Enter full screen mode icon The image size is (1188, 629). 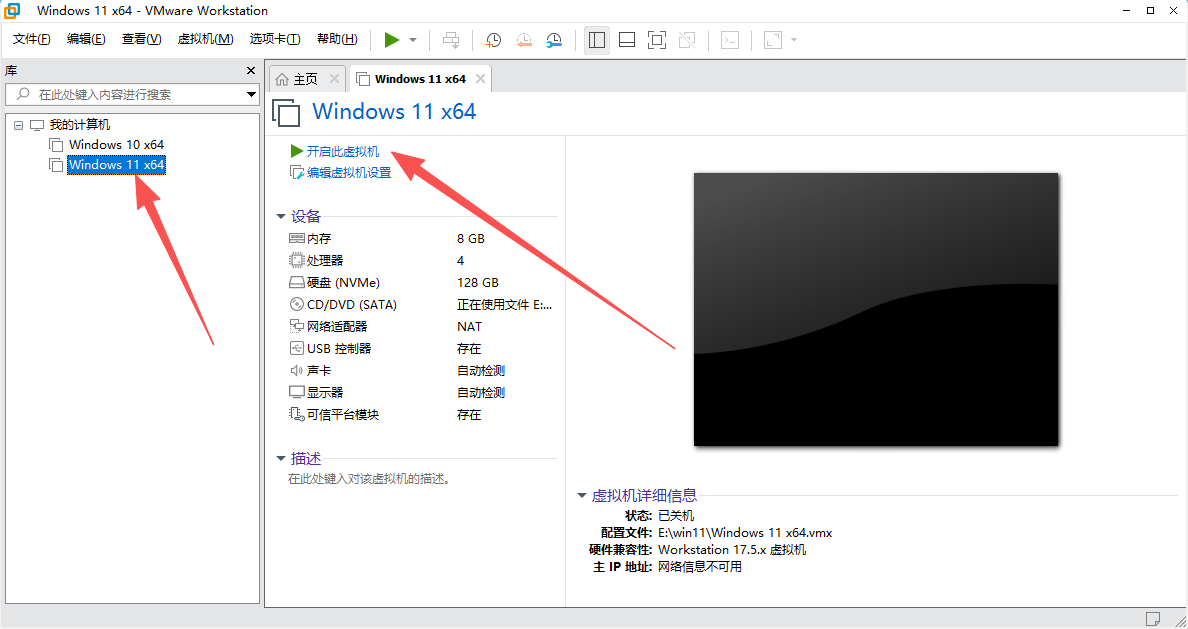coord(657,40)
